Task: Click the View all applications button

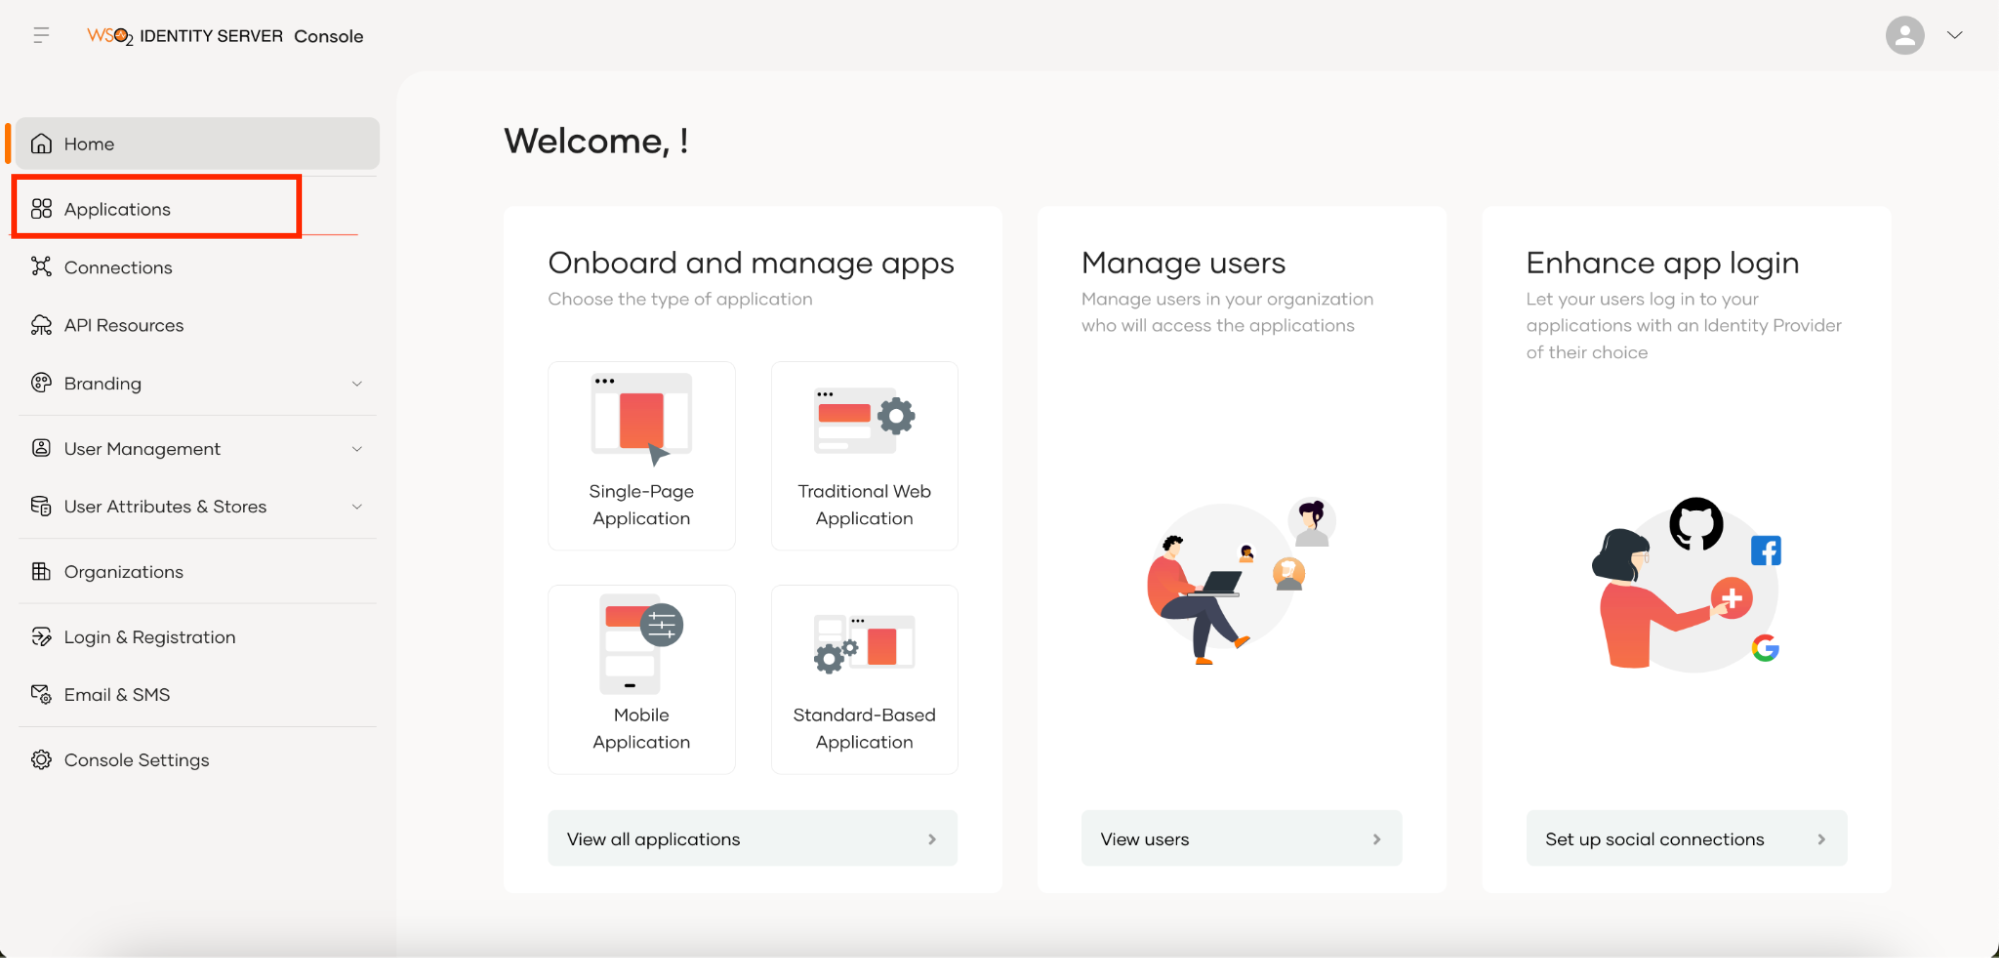Action: (752, 838)
